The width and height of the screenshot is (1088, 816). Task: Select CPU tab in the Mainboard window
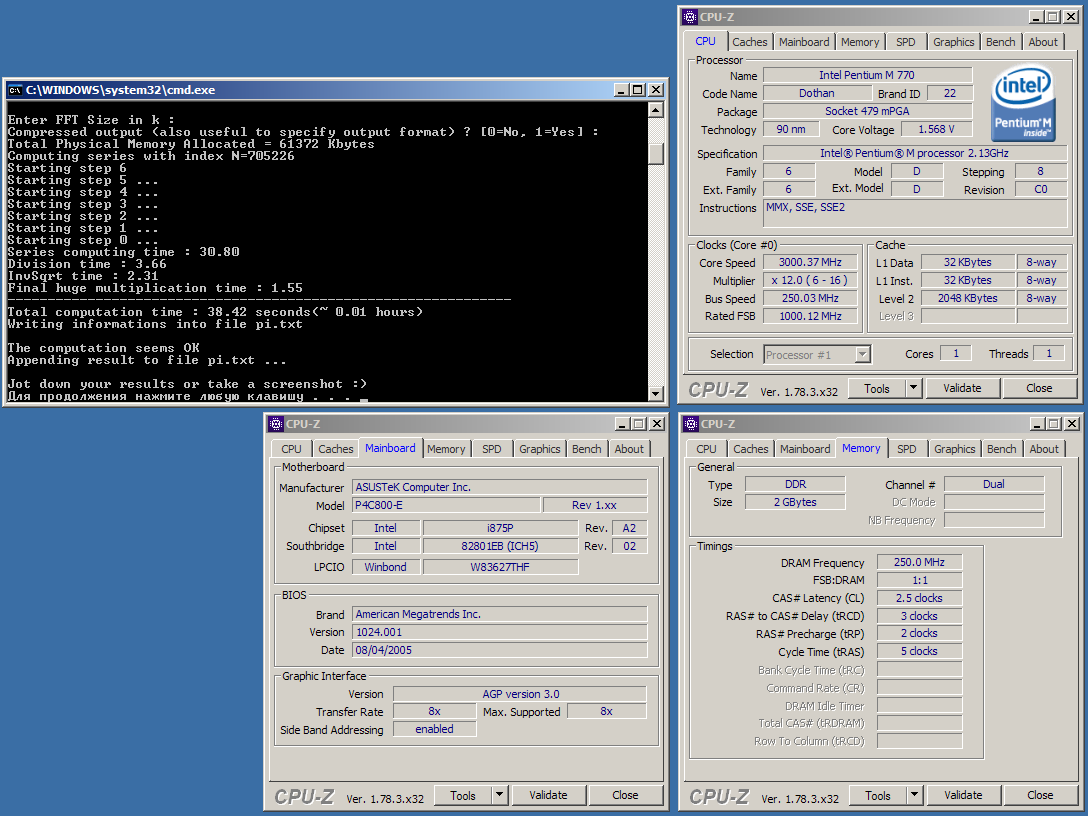pos(291,449)
